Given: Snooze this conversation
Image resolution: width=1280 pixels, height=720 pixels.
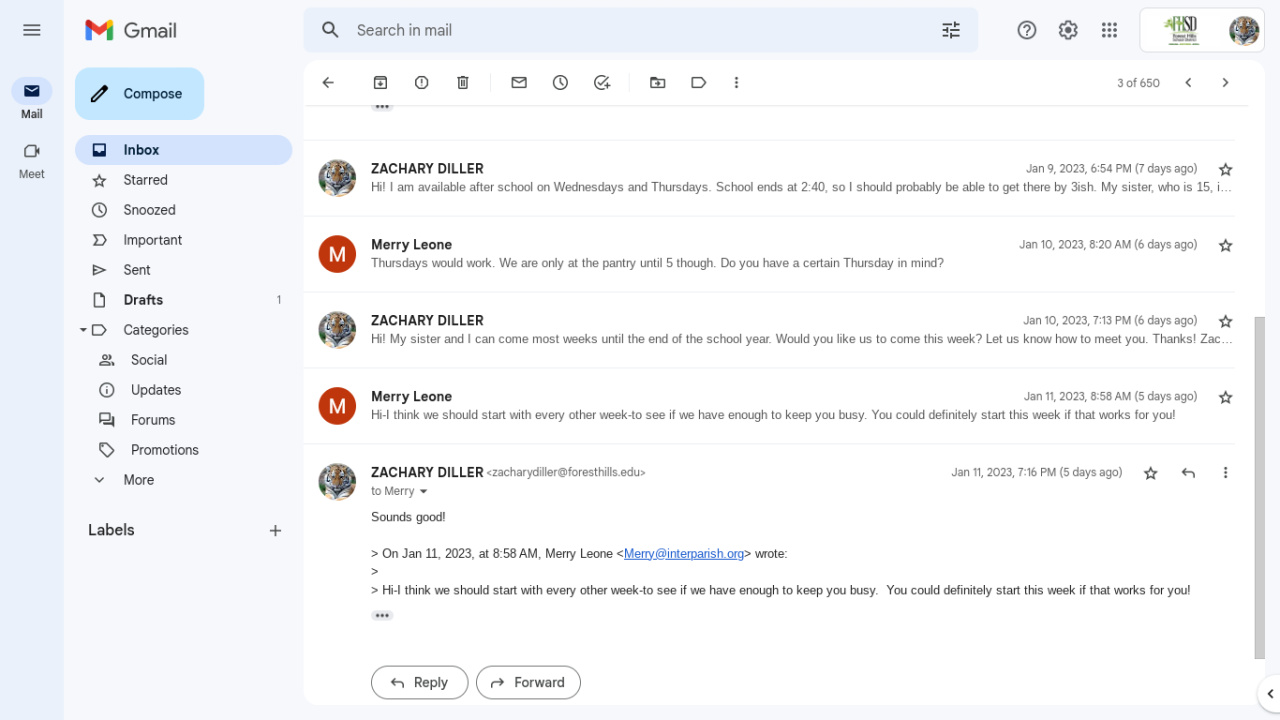Looking at the screenshot, I should click(560, 83).
